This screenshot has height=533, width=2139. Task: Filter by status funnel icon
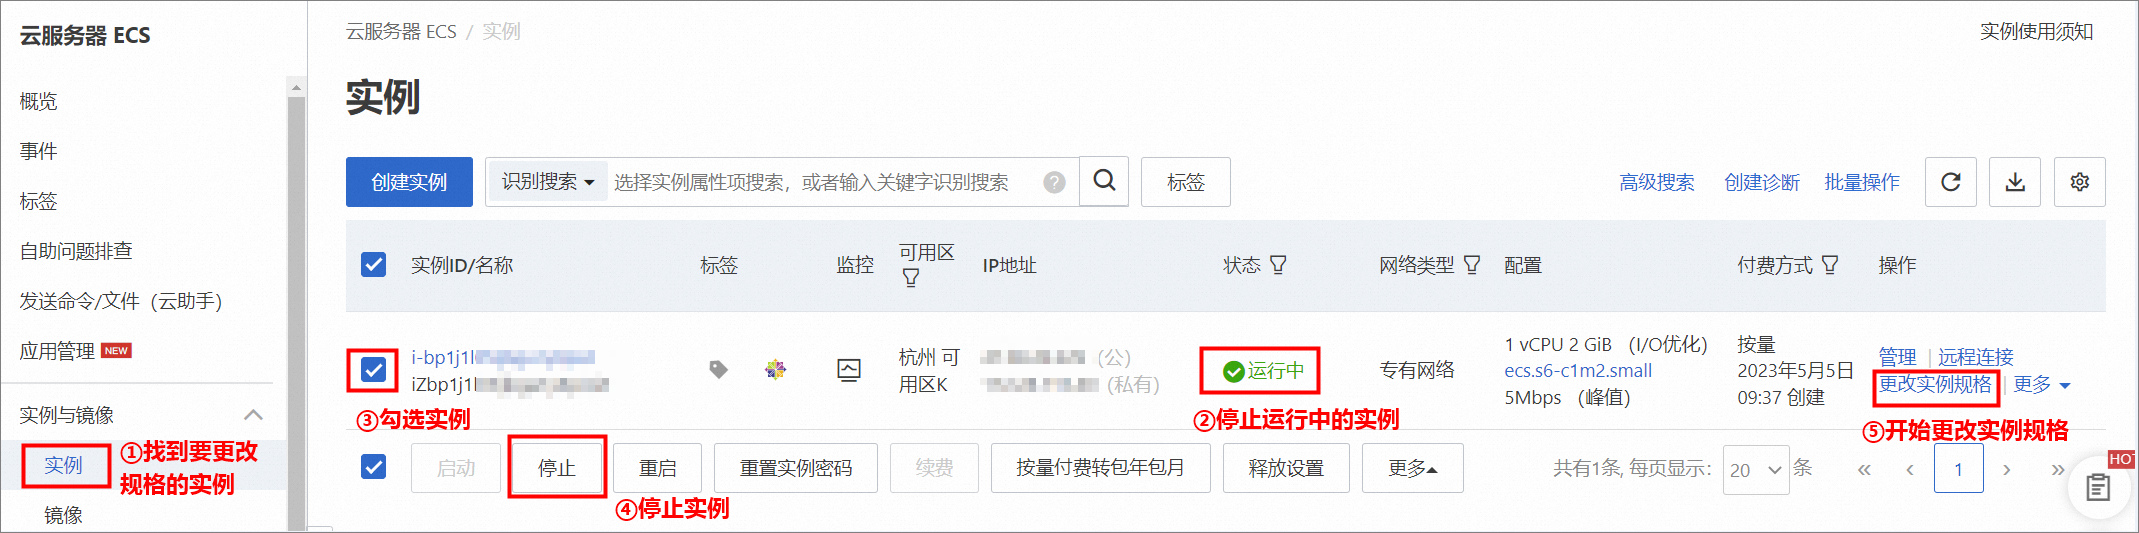click(x=1278, y=265)
